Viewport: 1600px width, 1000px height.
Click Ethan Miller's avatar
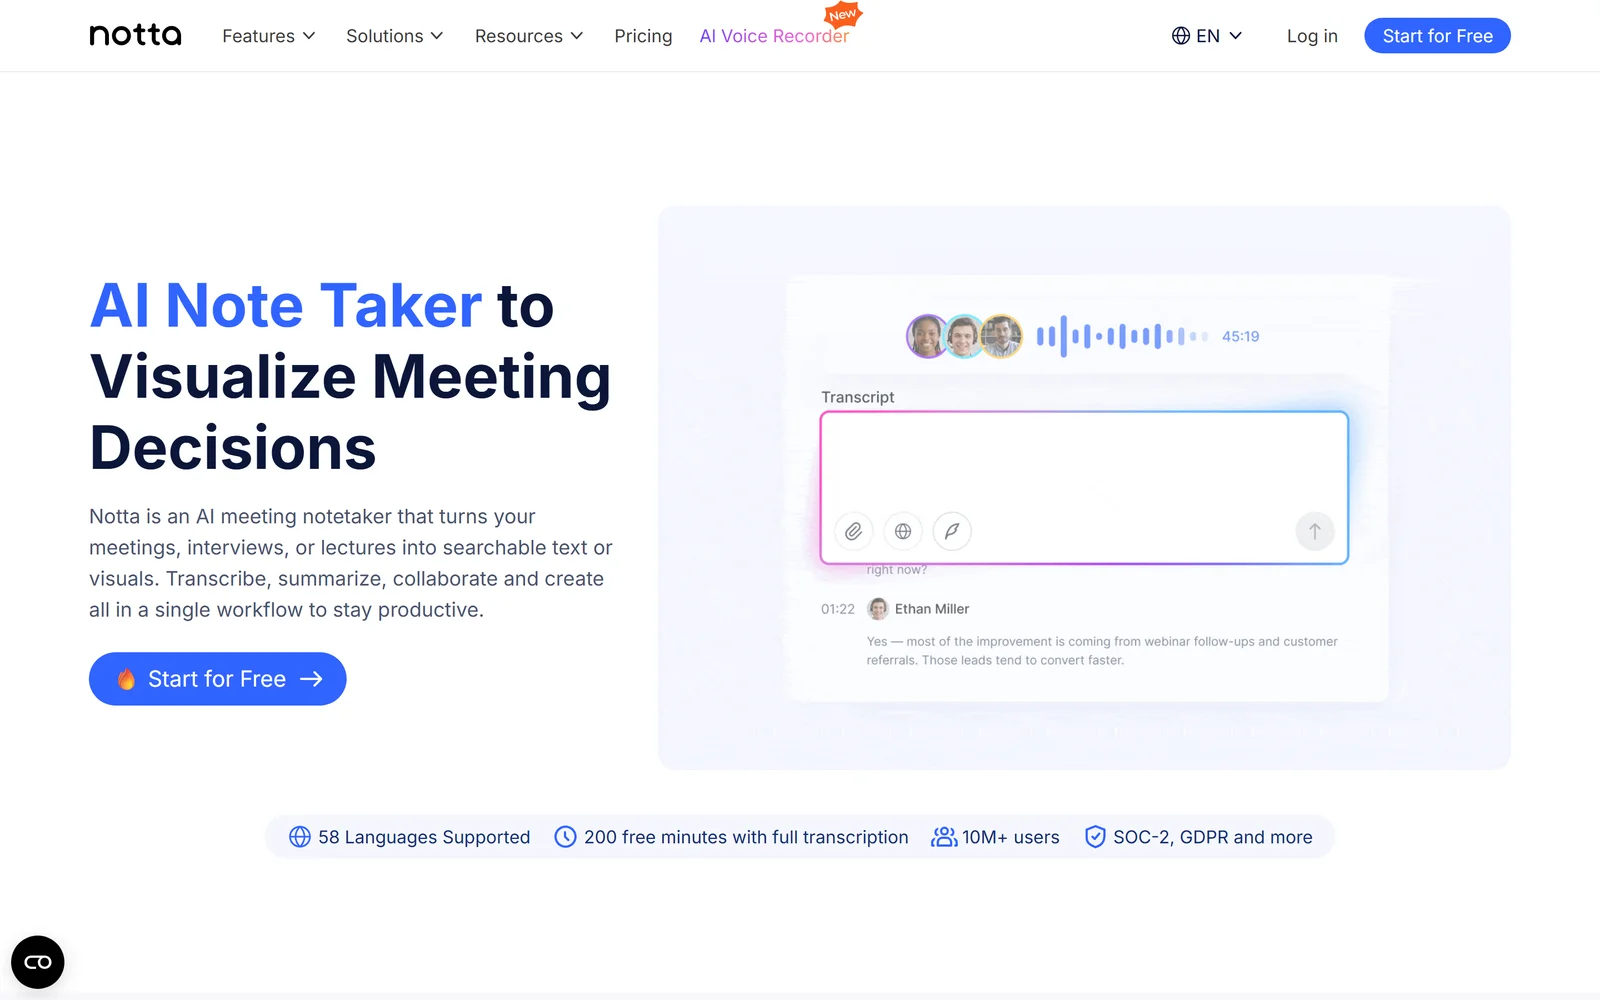point(878,609)
